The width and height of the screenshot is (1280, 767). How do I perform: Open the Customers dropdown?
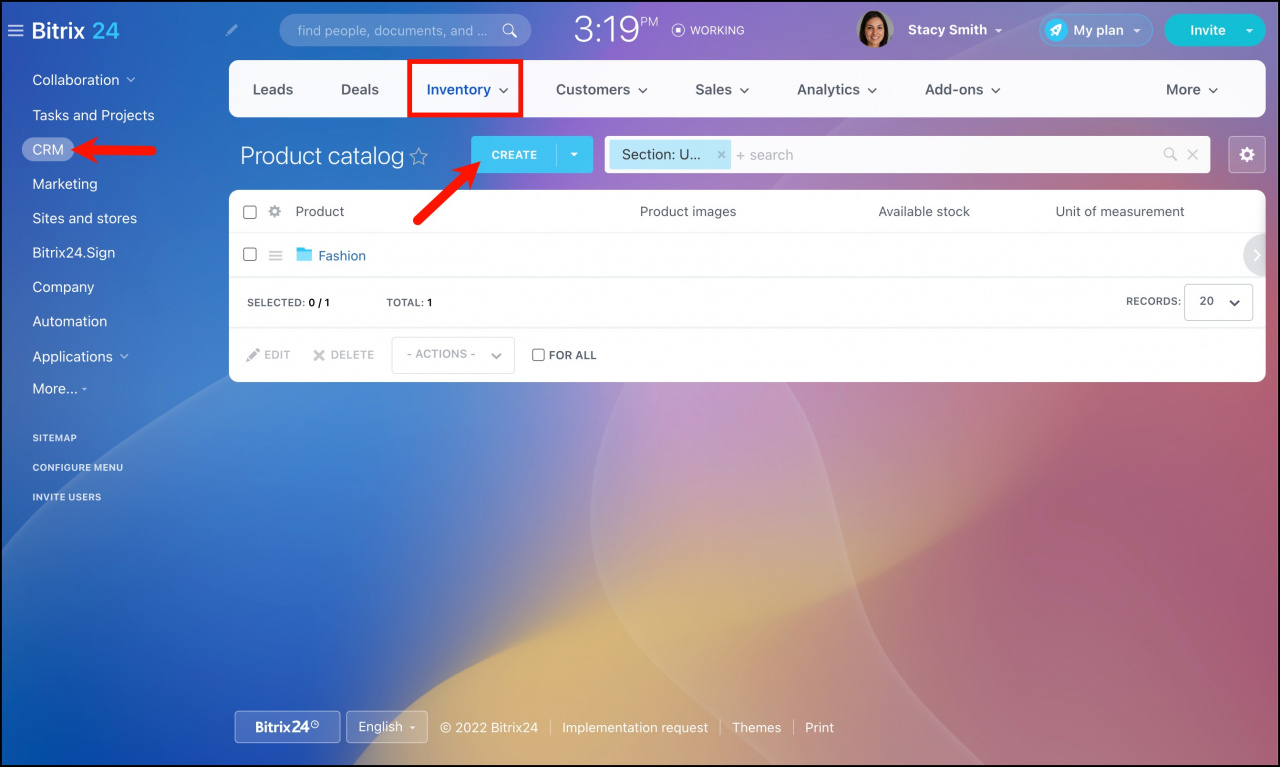point(602,90)
